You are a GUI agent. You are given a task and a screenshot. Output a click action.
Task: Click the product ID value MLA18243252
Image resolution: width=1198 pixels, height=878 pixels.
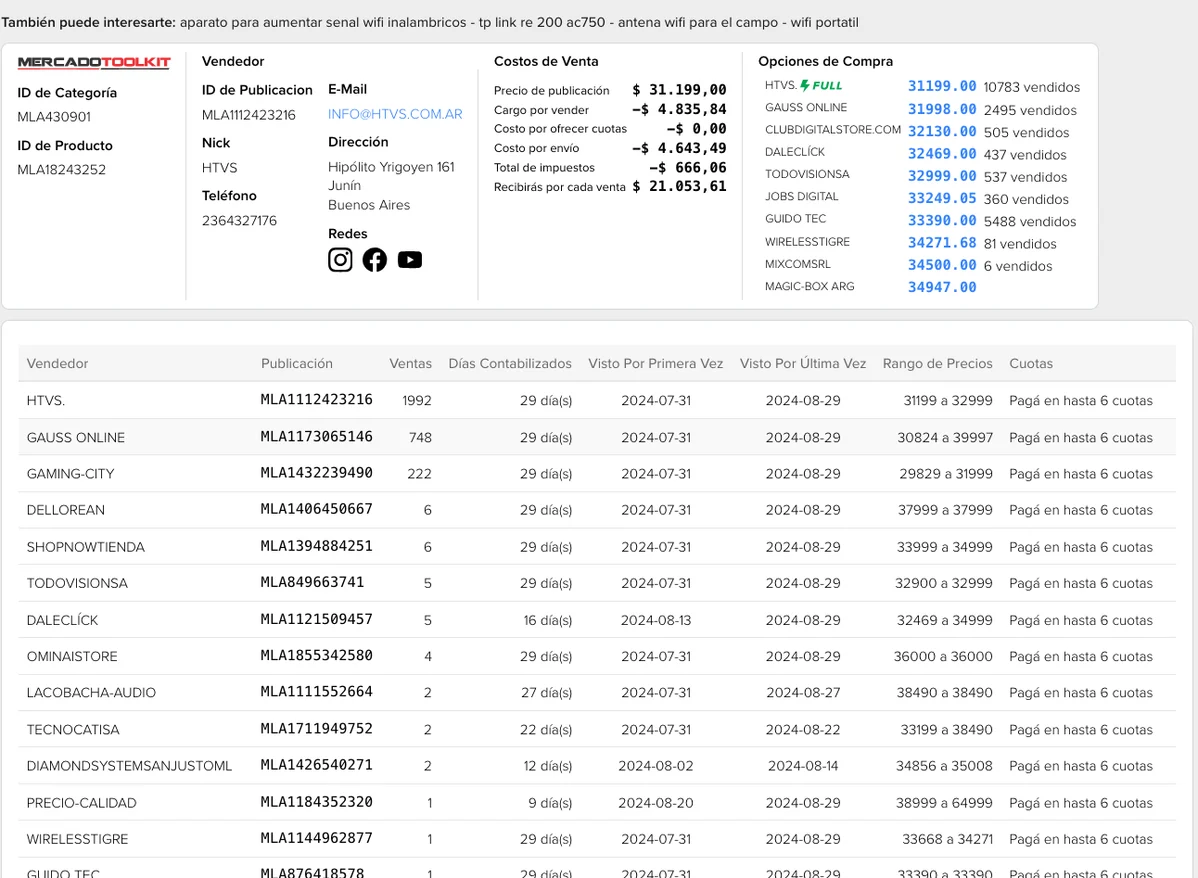click(62, 170)
